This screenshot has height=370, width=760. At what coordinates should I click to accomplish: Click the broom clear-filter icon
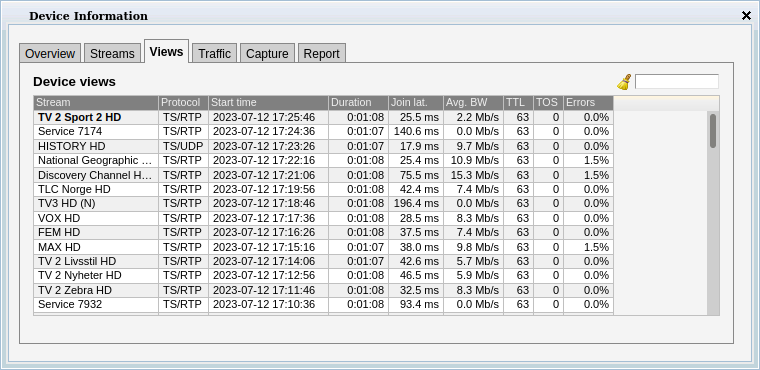point(624,82)
